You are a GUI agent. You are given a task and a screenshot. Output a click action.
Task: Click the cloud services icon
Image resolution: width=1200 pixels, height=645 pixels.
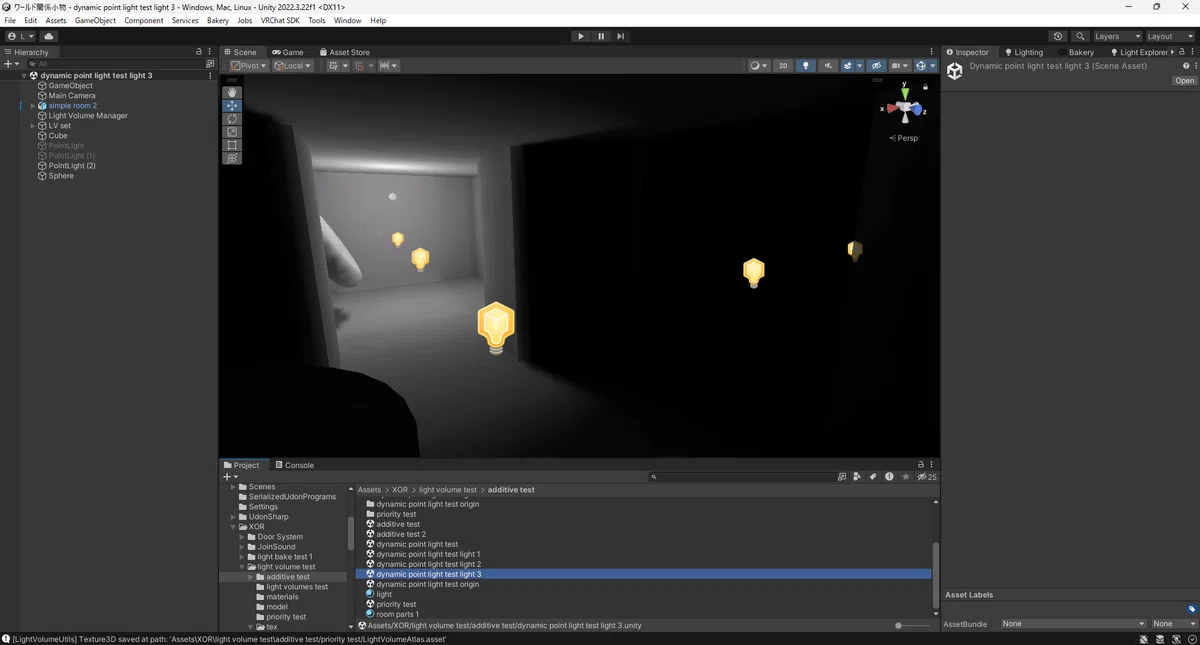click(48, 36)
